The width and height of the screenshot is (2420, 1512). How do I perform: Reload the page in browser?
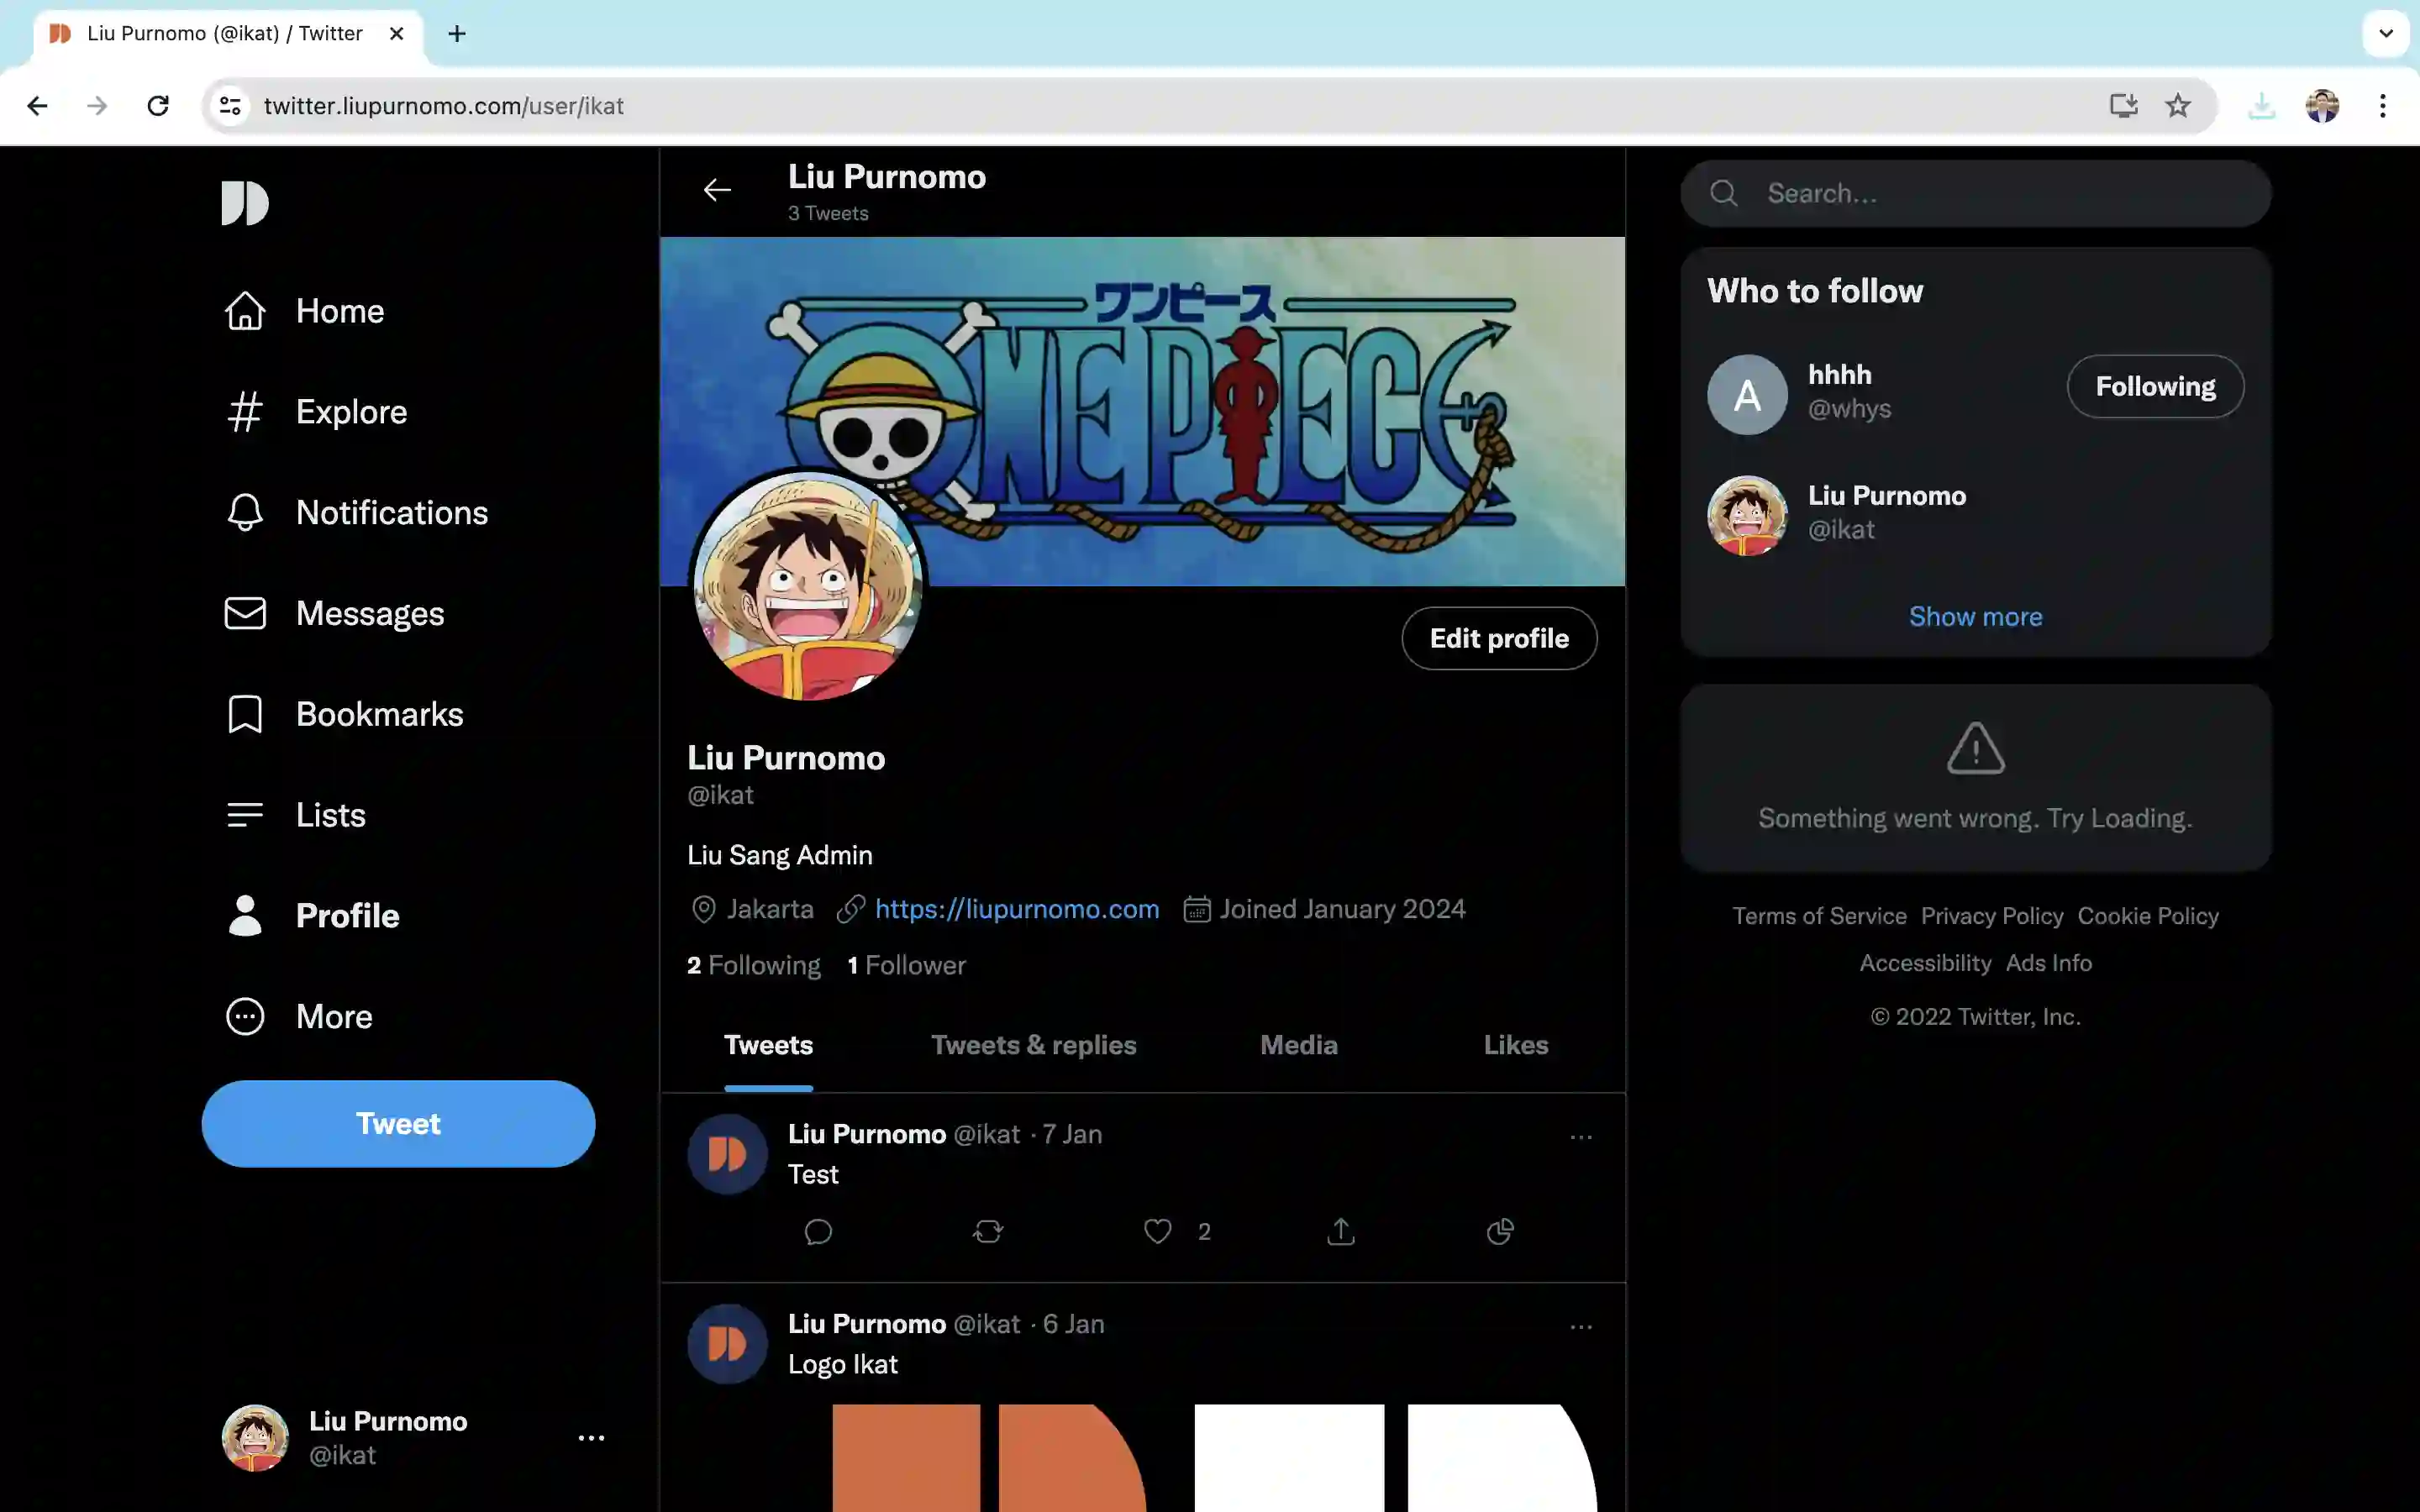coord(158,106)
